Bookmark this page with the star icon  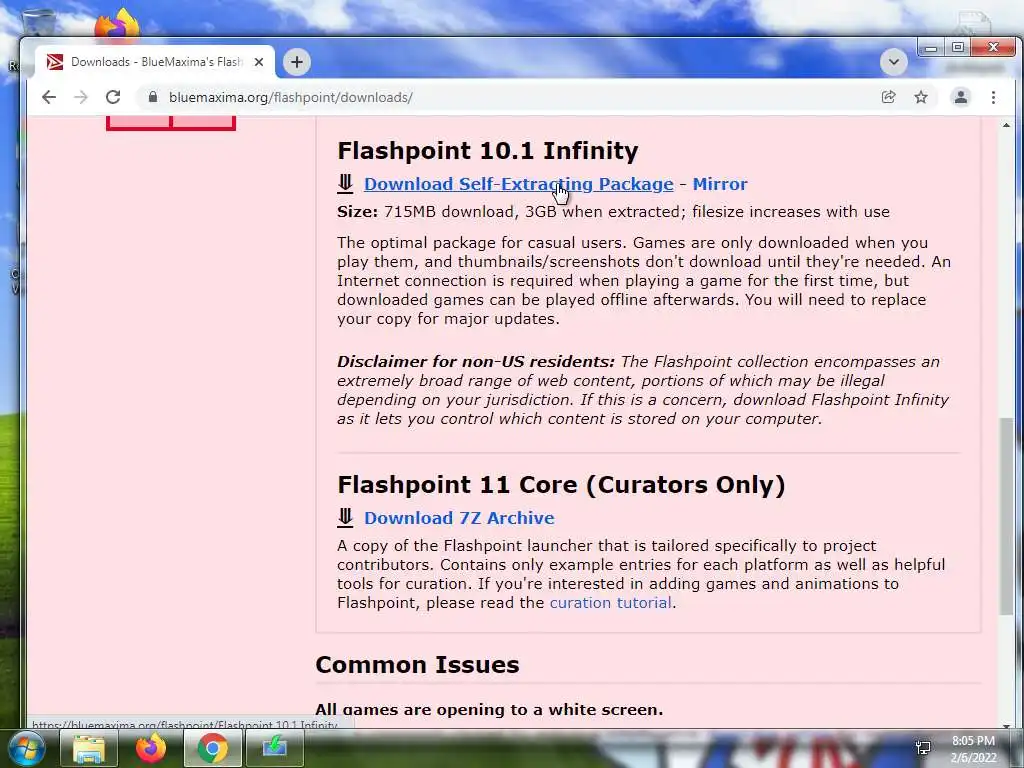click(921, 97)
